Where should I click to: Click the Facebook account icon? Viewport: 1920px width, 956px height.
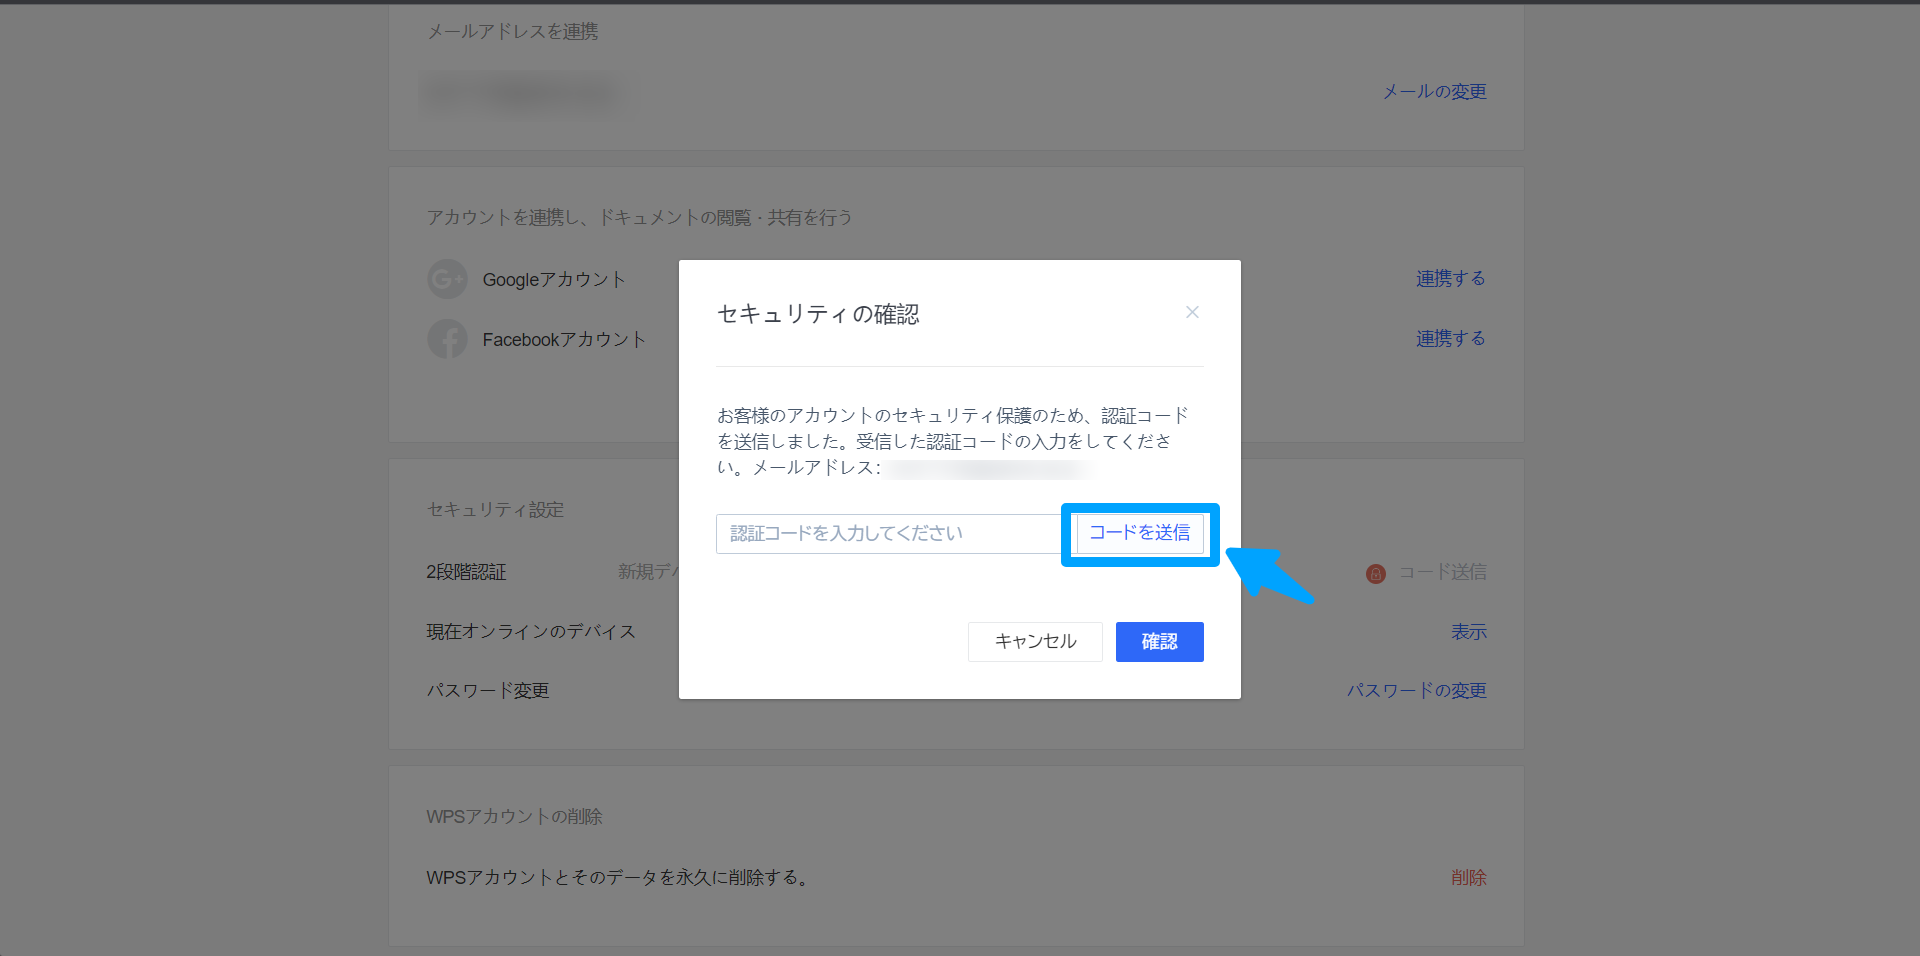pyautogui.click(x=447, y=339)
